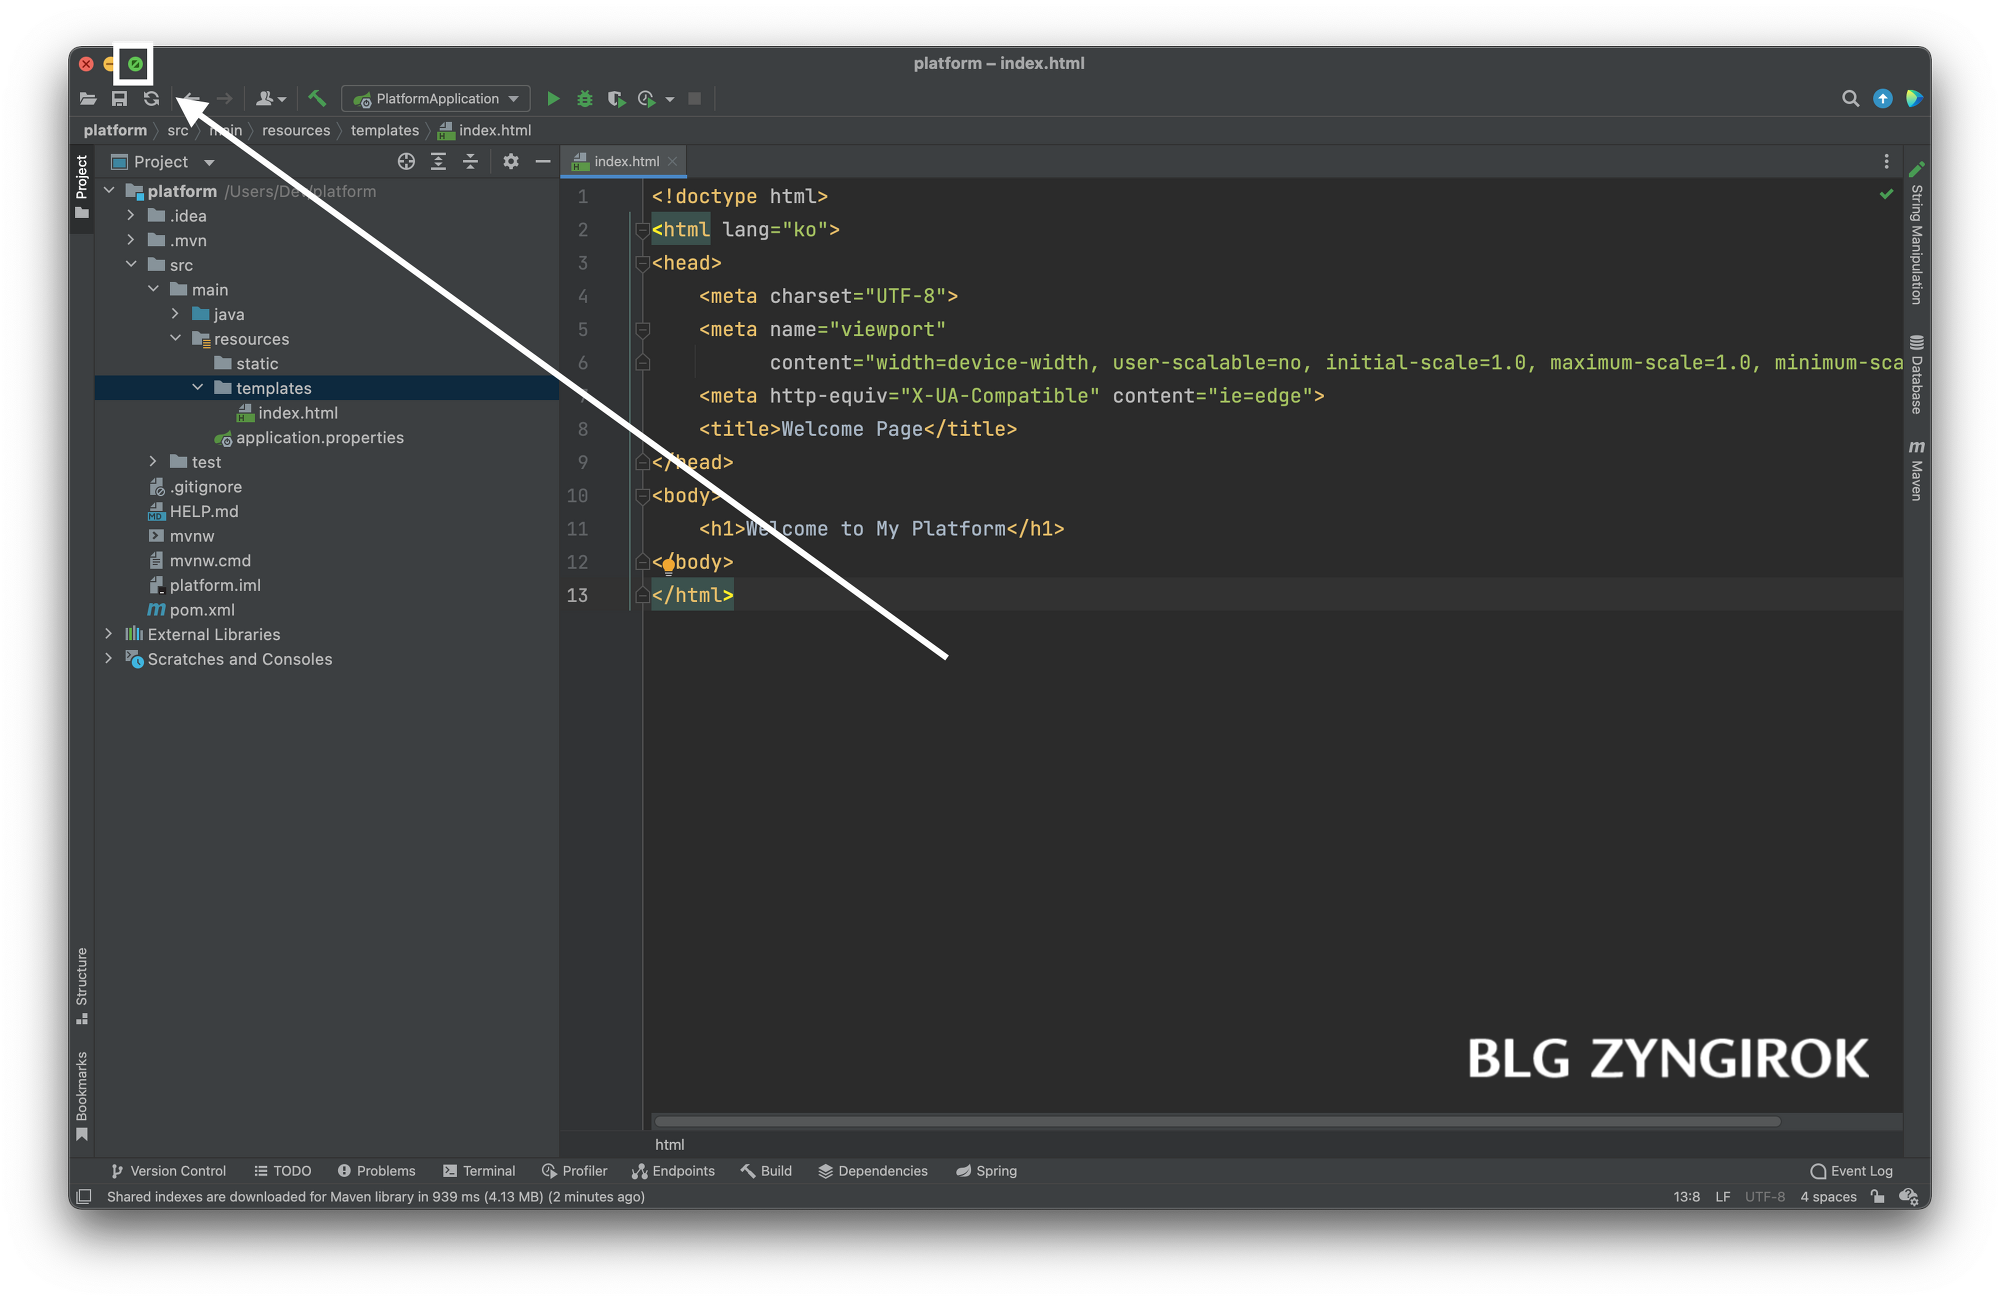
Task: Toggle the Project tool window sidebar button
Action: [x=82, y=187]
